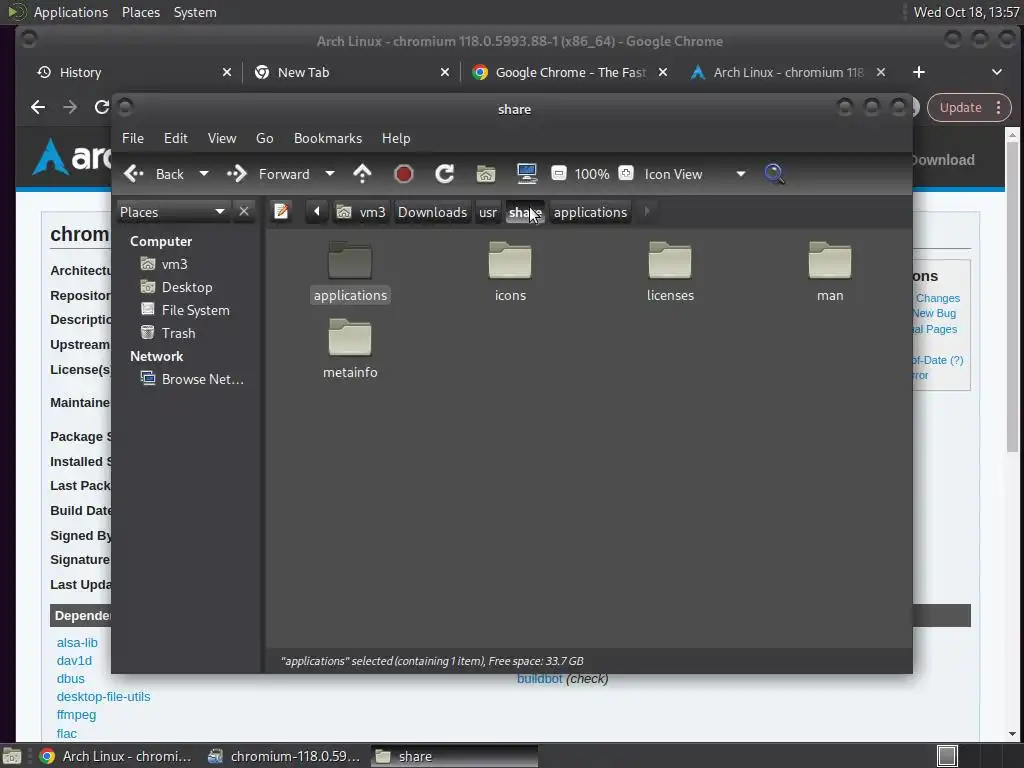Open the System menu in top panel
This screenshot has height=768, width=1024.
(x=195, y=12)
